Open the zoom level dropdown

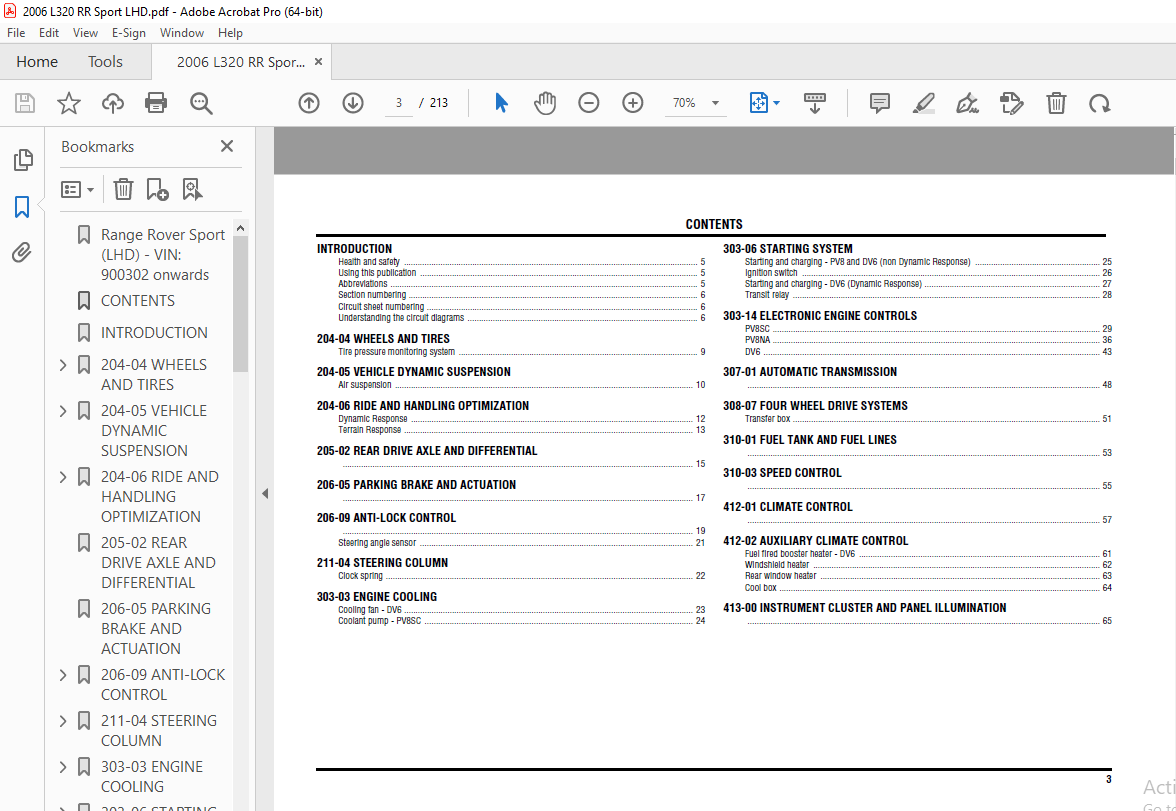pos(716,103)
